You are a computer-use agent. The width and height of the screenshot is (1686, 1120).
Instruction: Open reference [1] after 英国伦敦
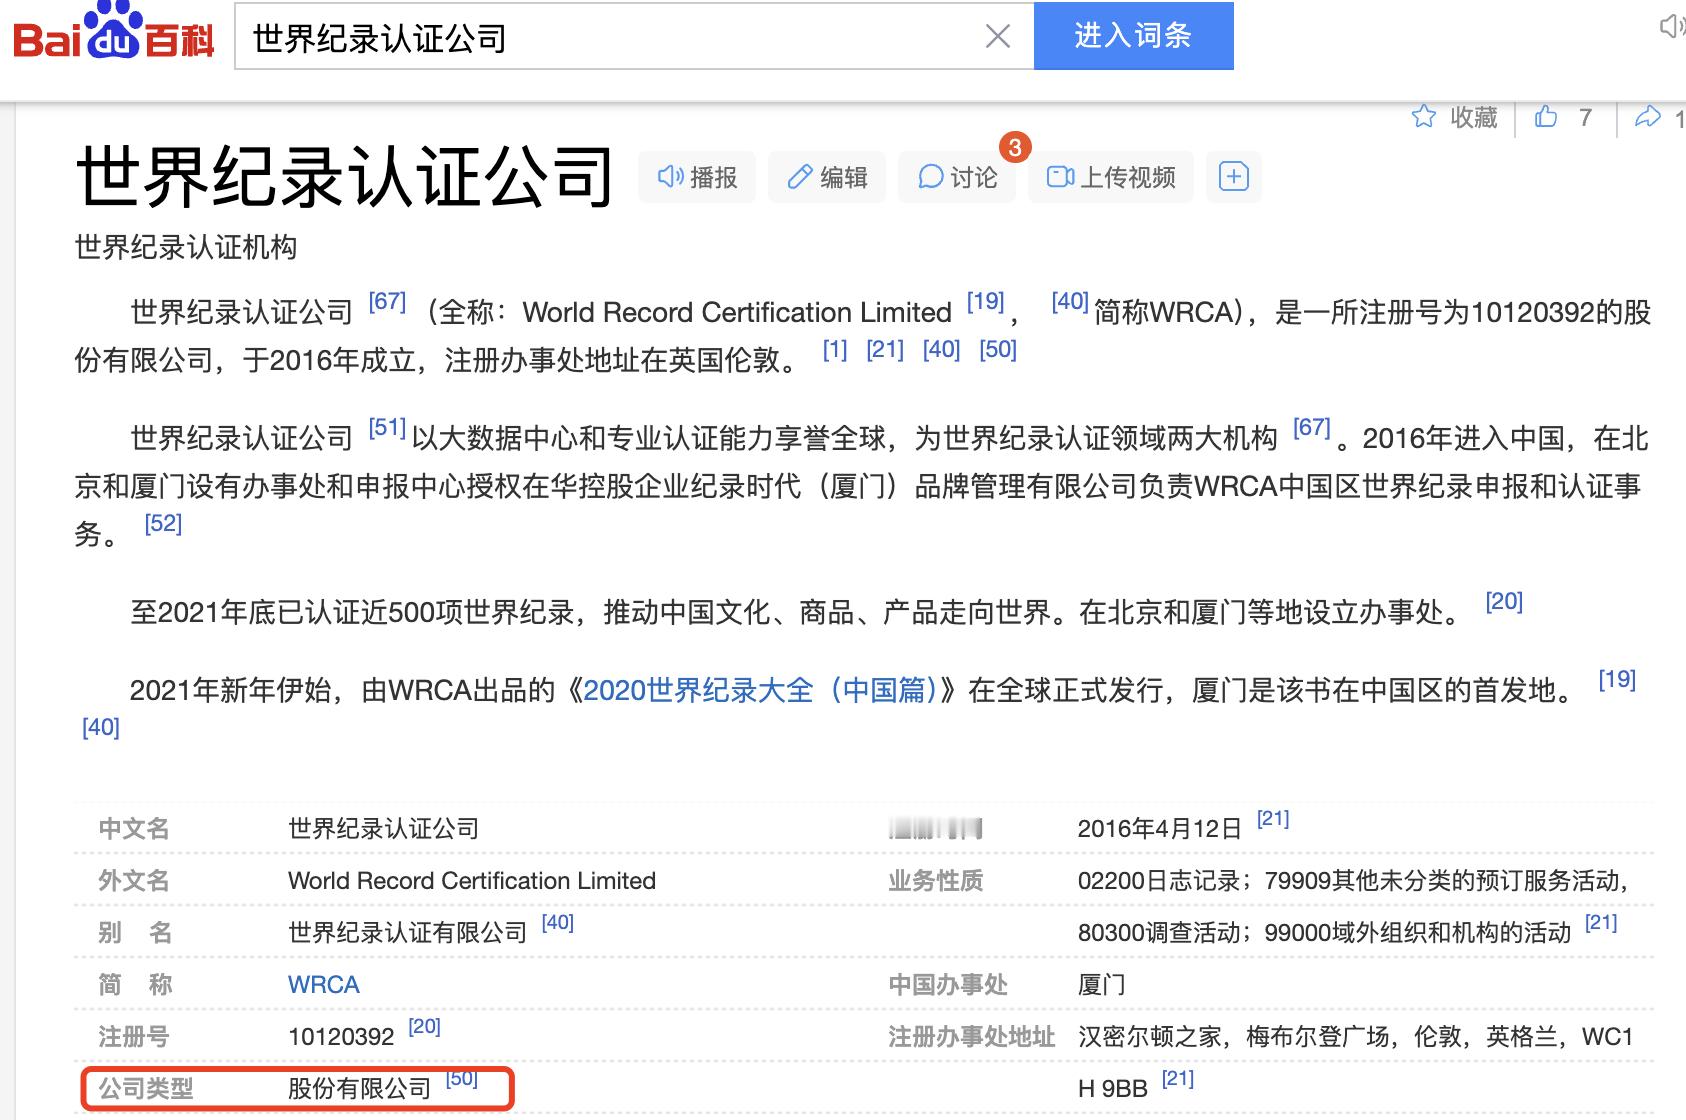[x=835, y=349]
